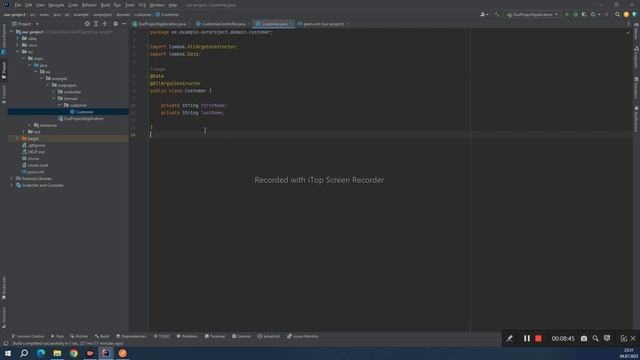Image resolution: width=640 pixels, height=360 pixels.
Task: Click Expand All icon in Project panel
Action: click(x=96, y=24)
